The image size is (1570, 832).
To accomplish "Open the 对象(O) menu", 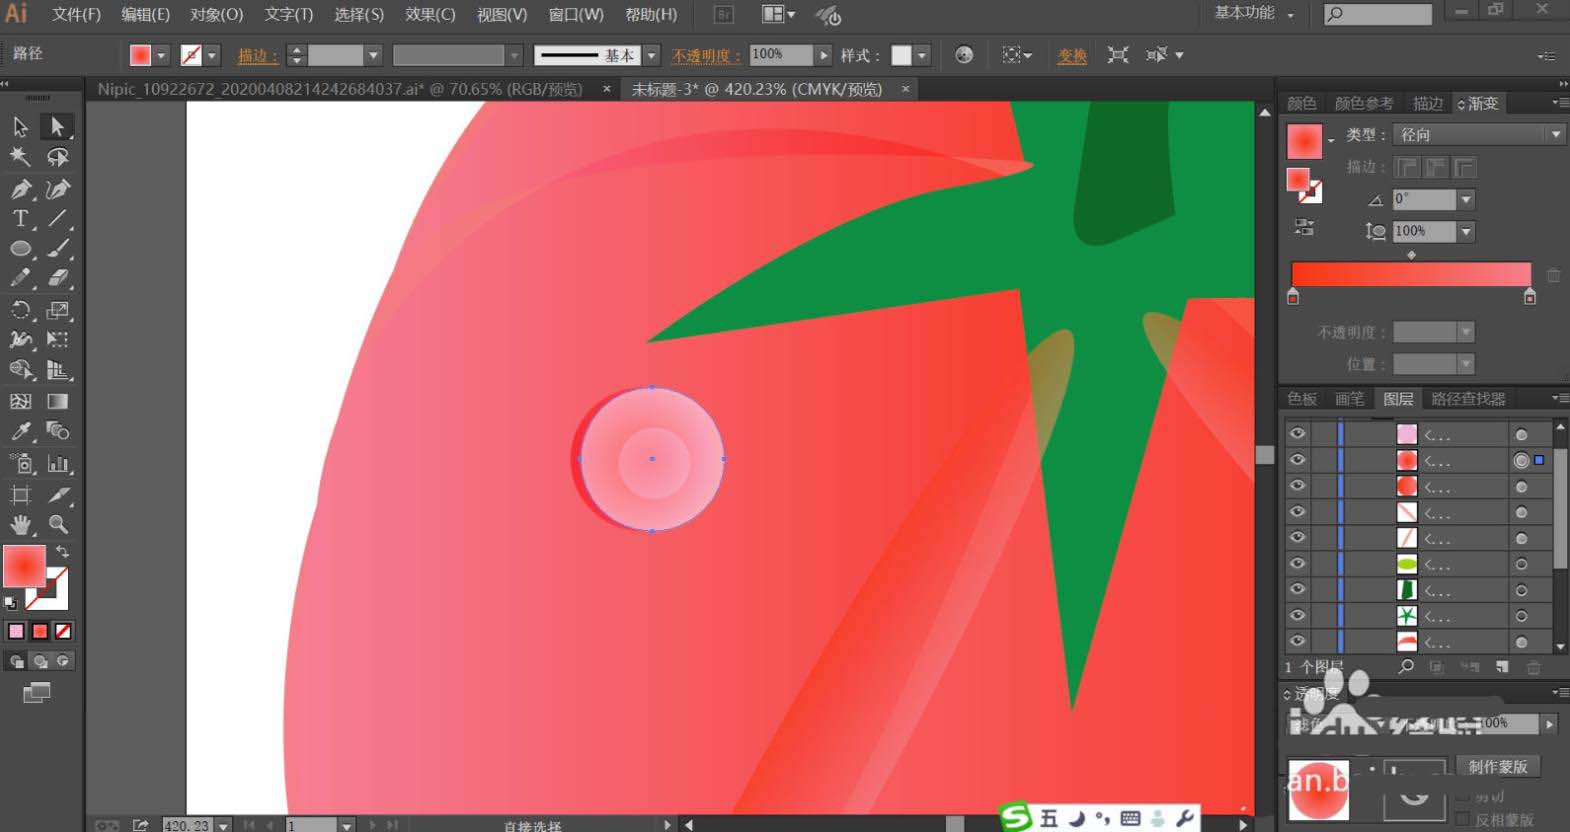I will click(216, 14).
